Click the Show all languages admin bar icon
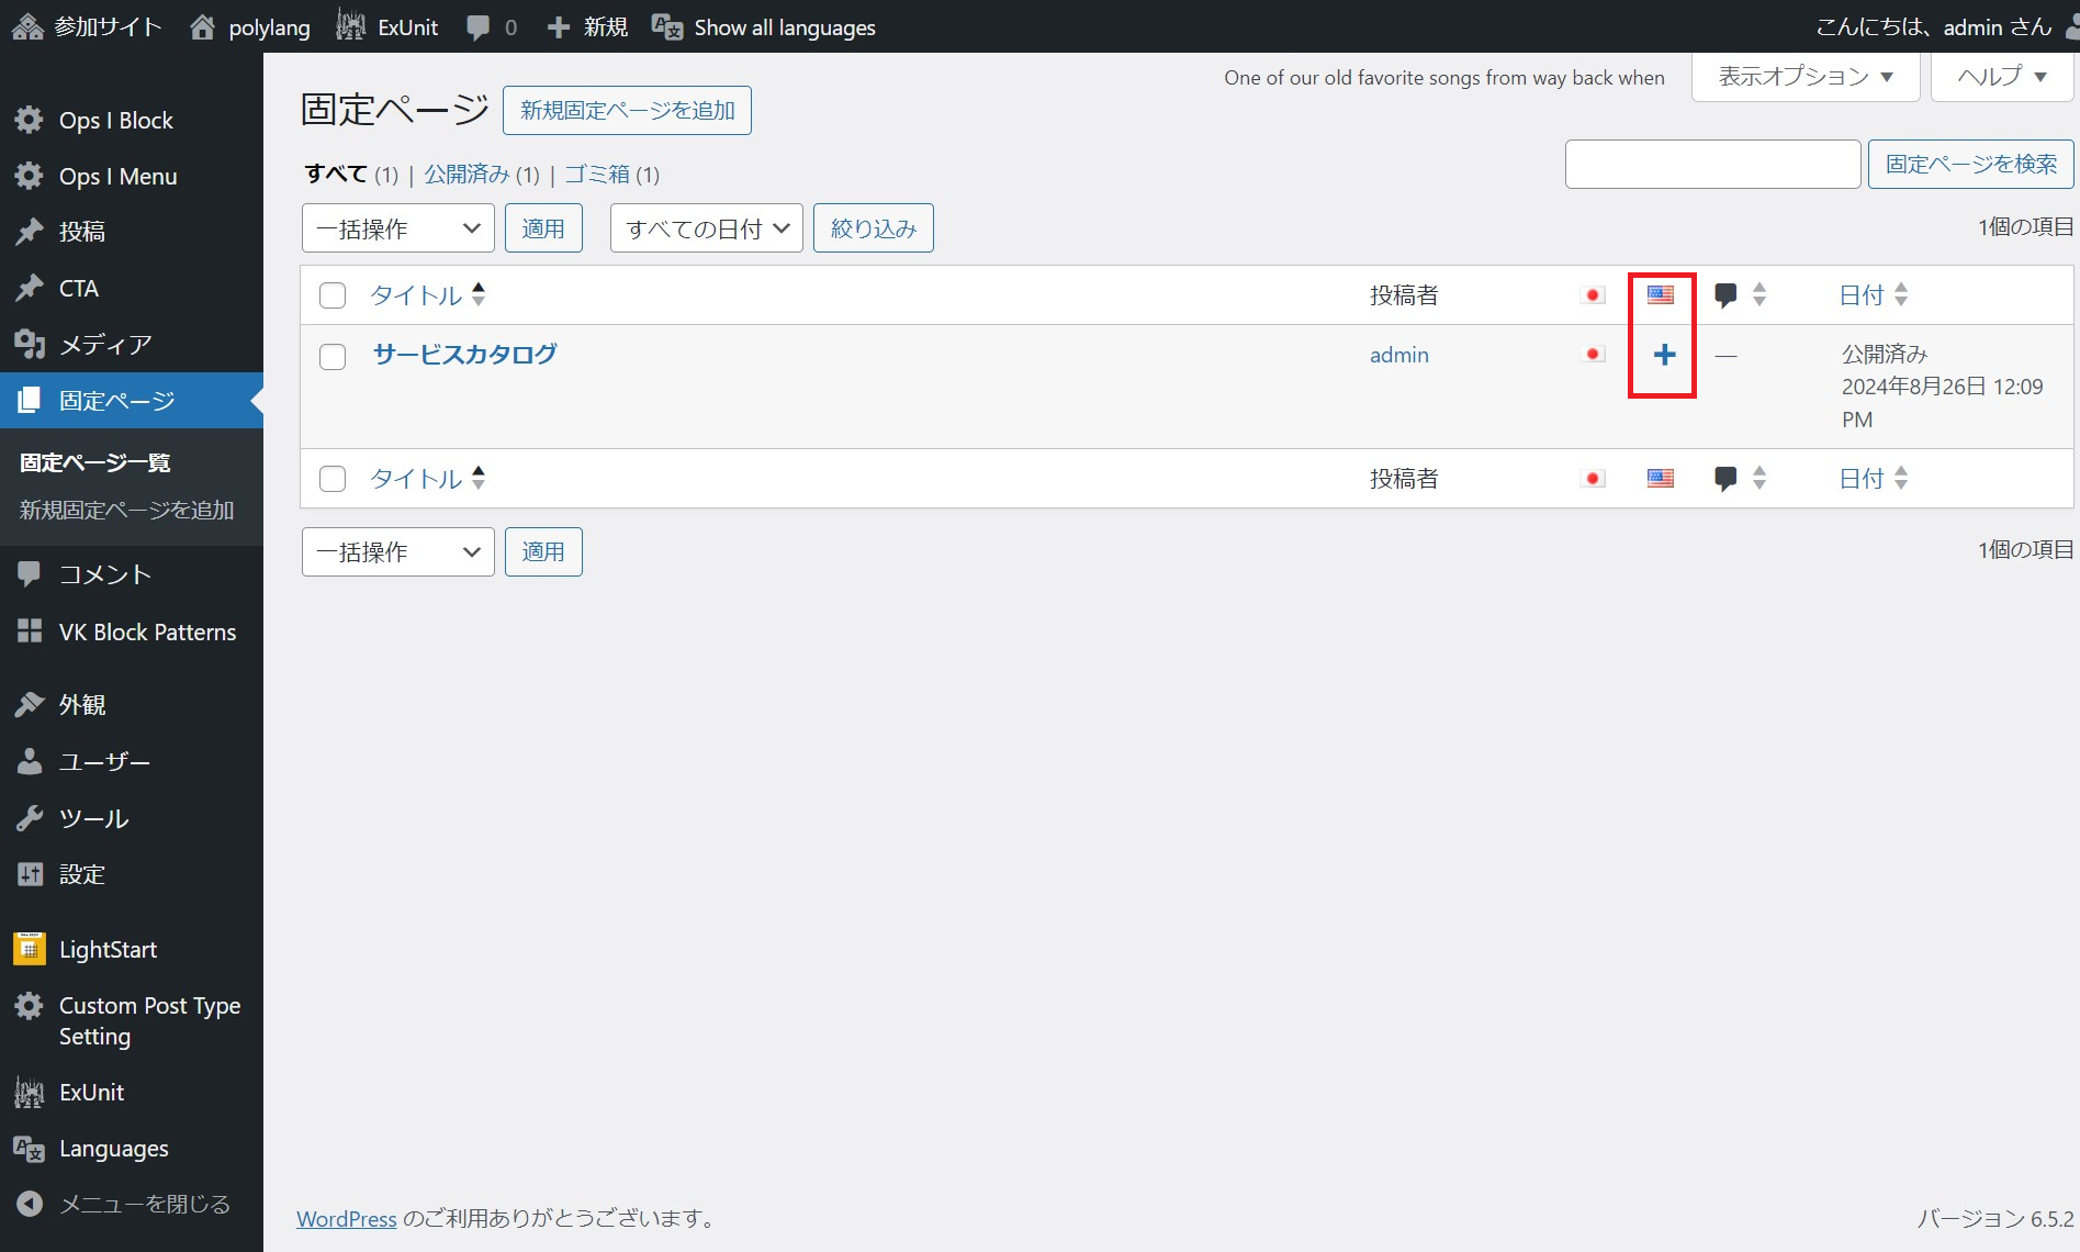The height and width of the screenshot is (1252, 2080). 667,27
